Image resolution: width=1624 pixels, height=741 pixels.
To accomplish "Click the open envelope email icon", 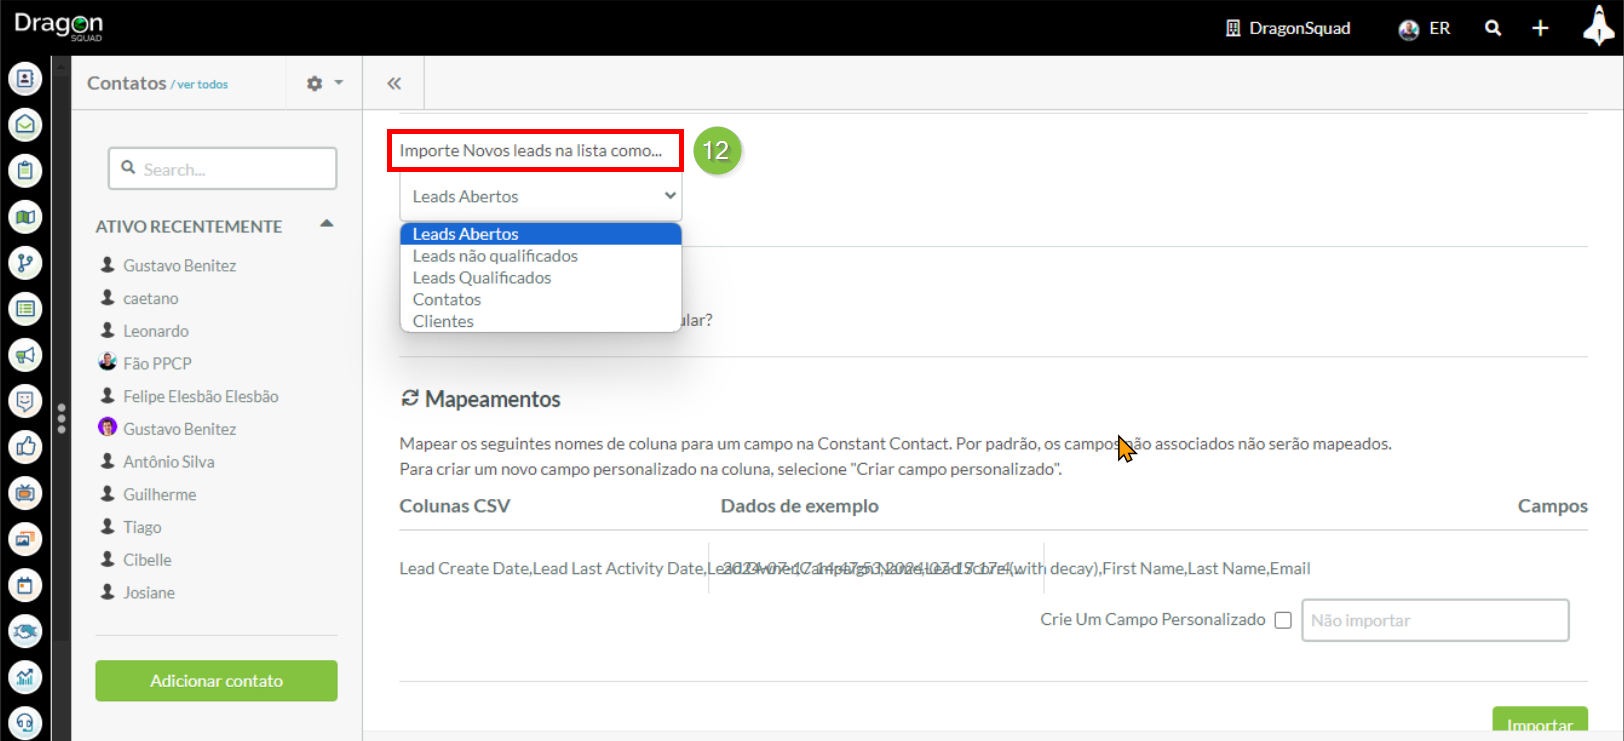I will (25, 124).
